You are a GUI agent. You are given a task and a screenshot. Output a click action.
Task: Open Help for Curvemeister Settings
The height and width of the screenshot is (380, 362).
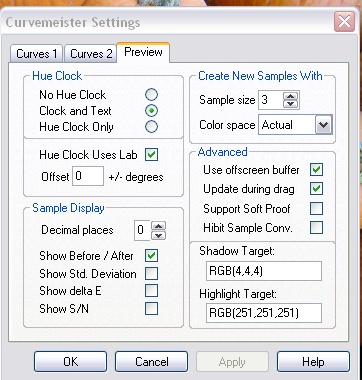point(313,362)
